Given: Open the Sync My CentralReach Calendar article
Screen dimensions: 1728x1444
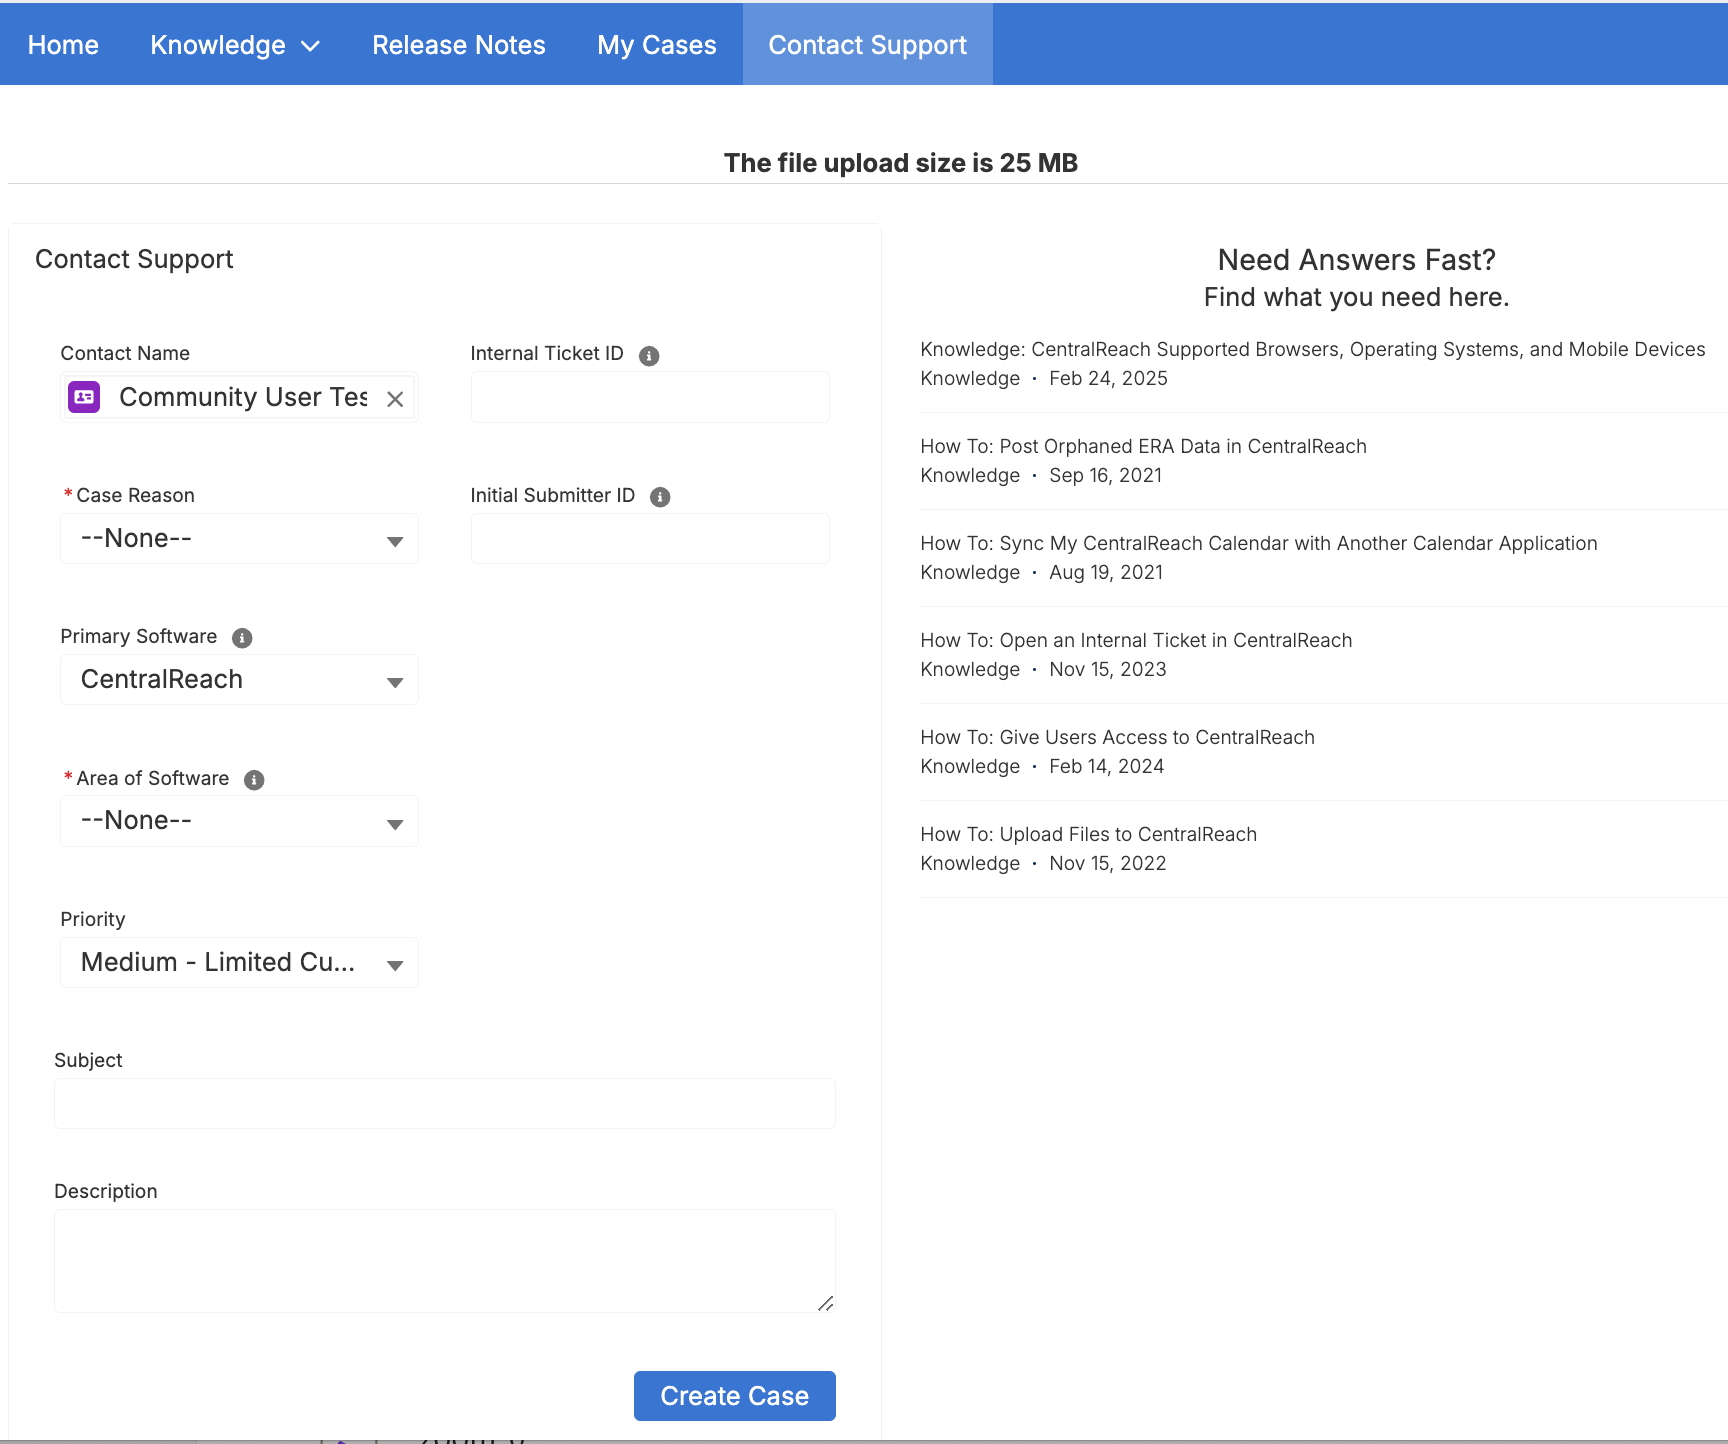Looking at the screenshot, I should [x=1259, y=543].
